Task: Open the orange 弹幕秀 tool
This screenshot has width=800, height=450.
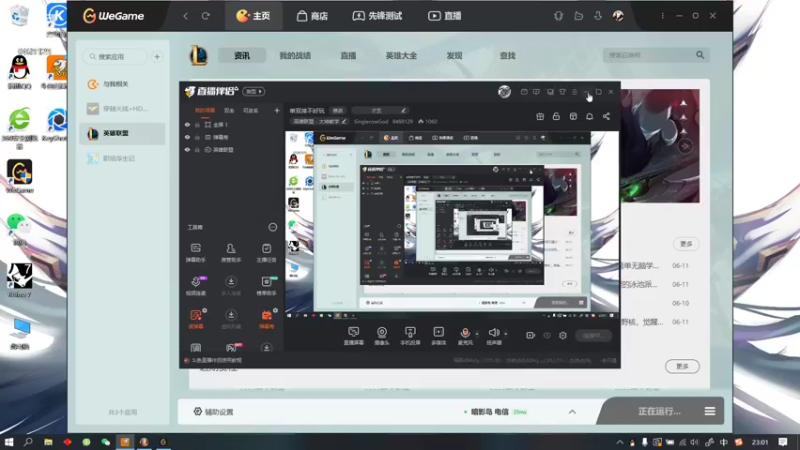Action: point(266,319)
